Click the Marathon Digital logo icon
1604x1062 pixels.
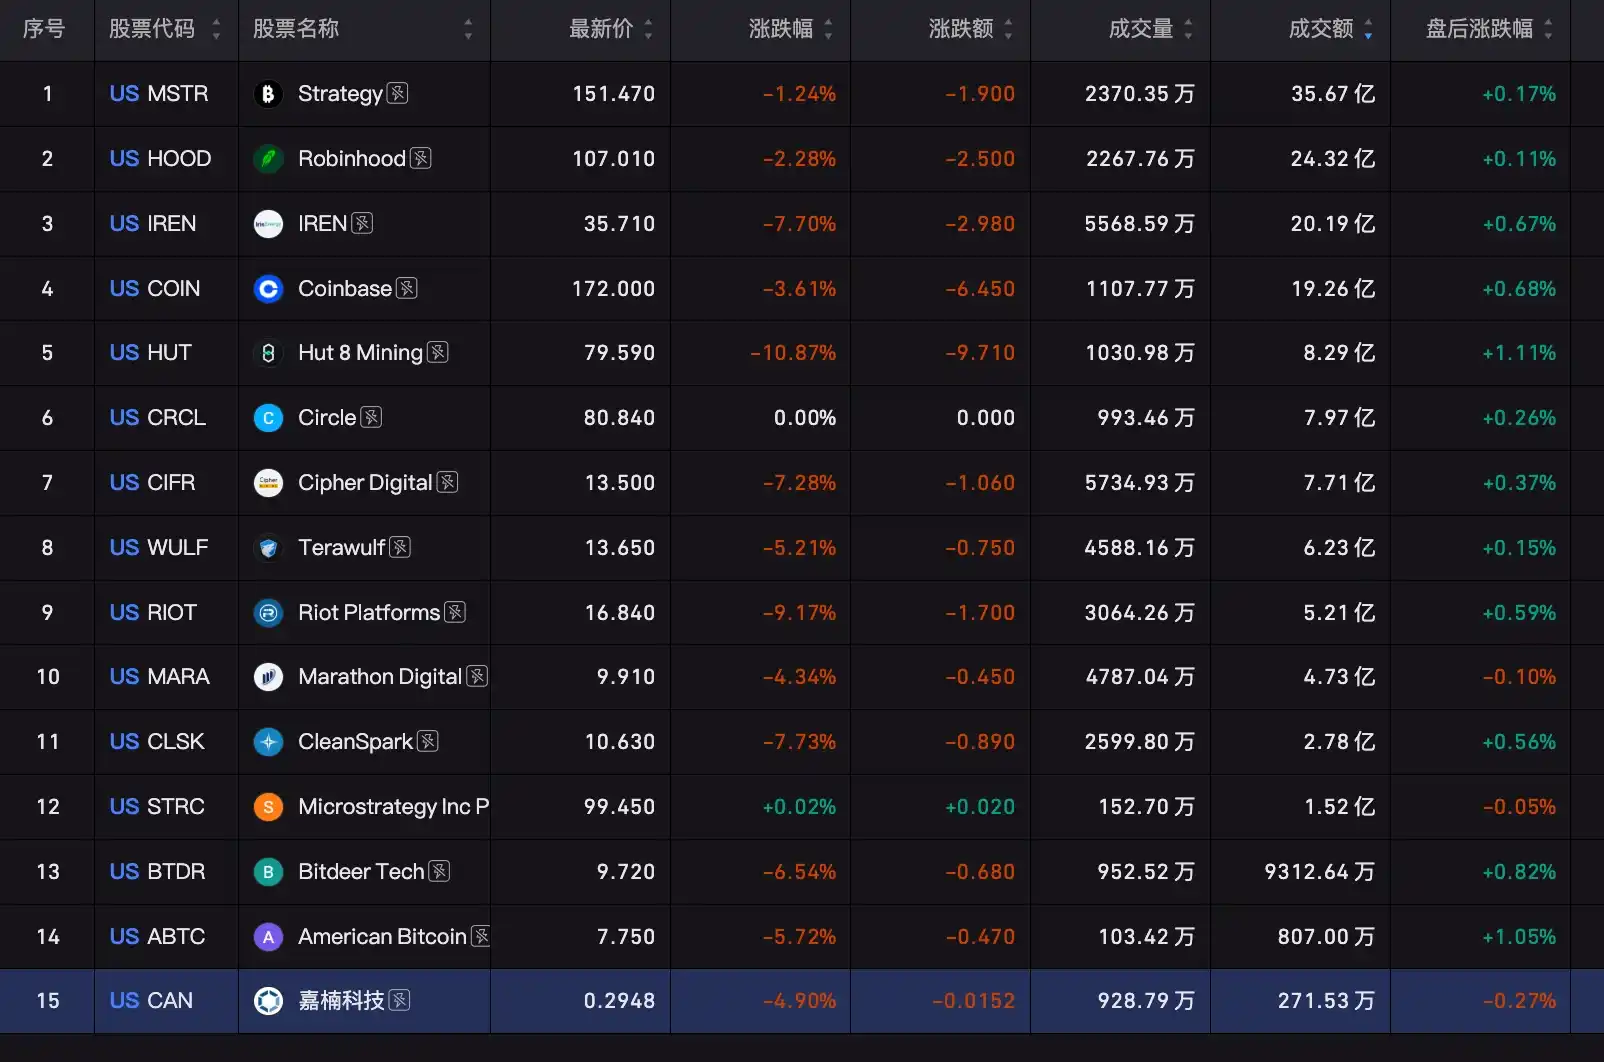click(268, 677)
